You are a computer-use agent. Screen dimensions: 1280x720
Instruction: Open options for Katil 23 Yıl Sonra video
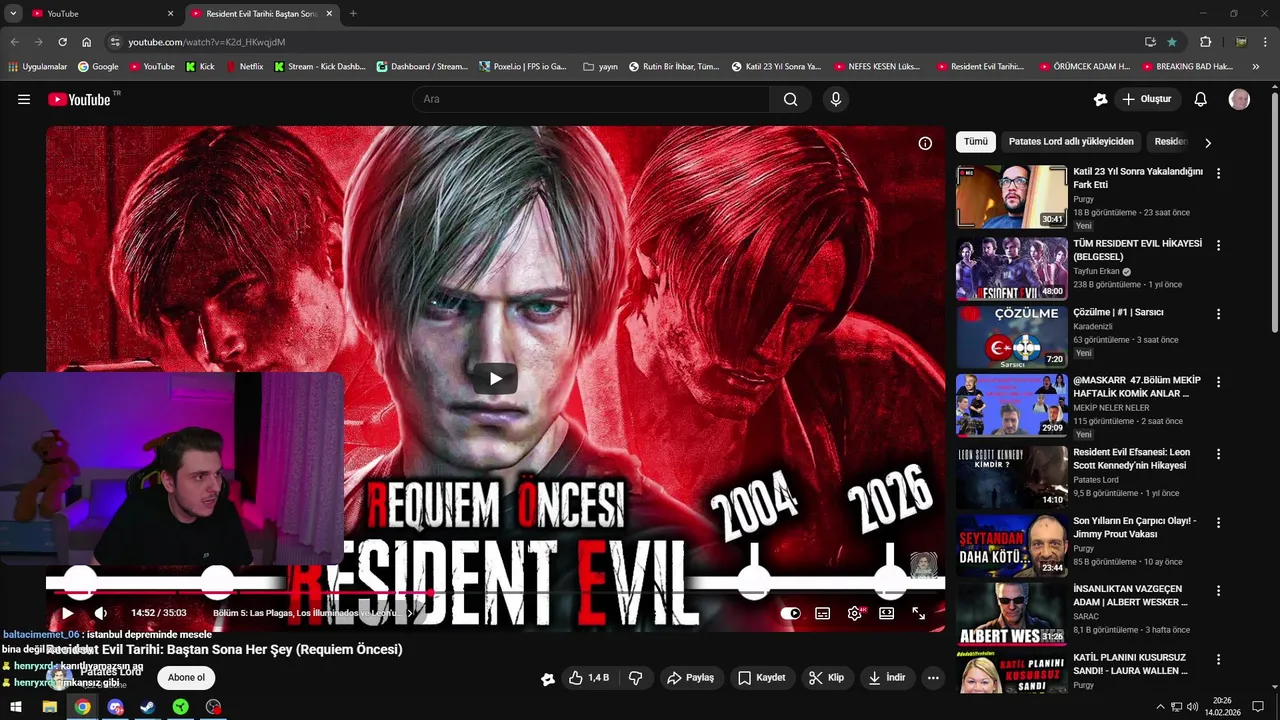click(x=1218, y=173)
